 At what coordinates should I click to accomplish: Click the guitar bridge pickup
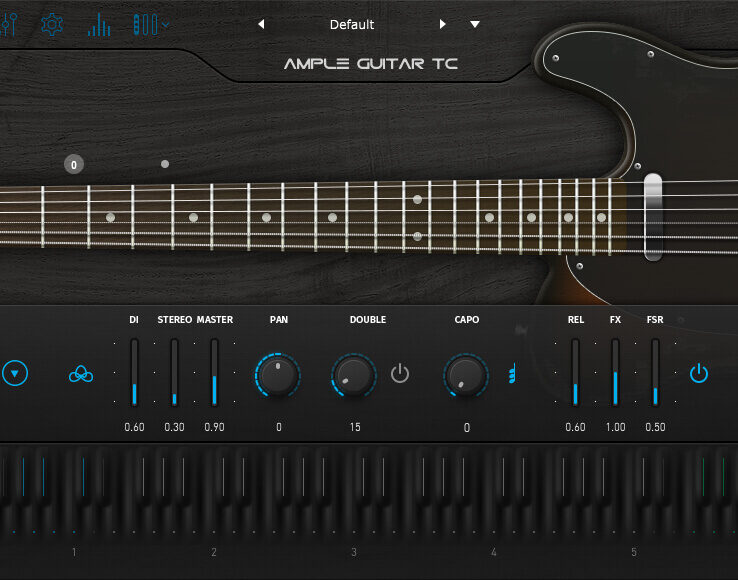pos(653,217)
